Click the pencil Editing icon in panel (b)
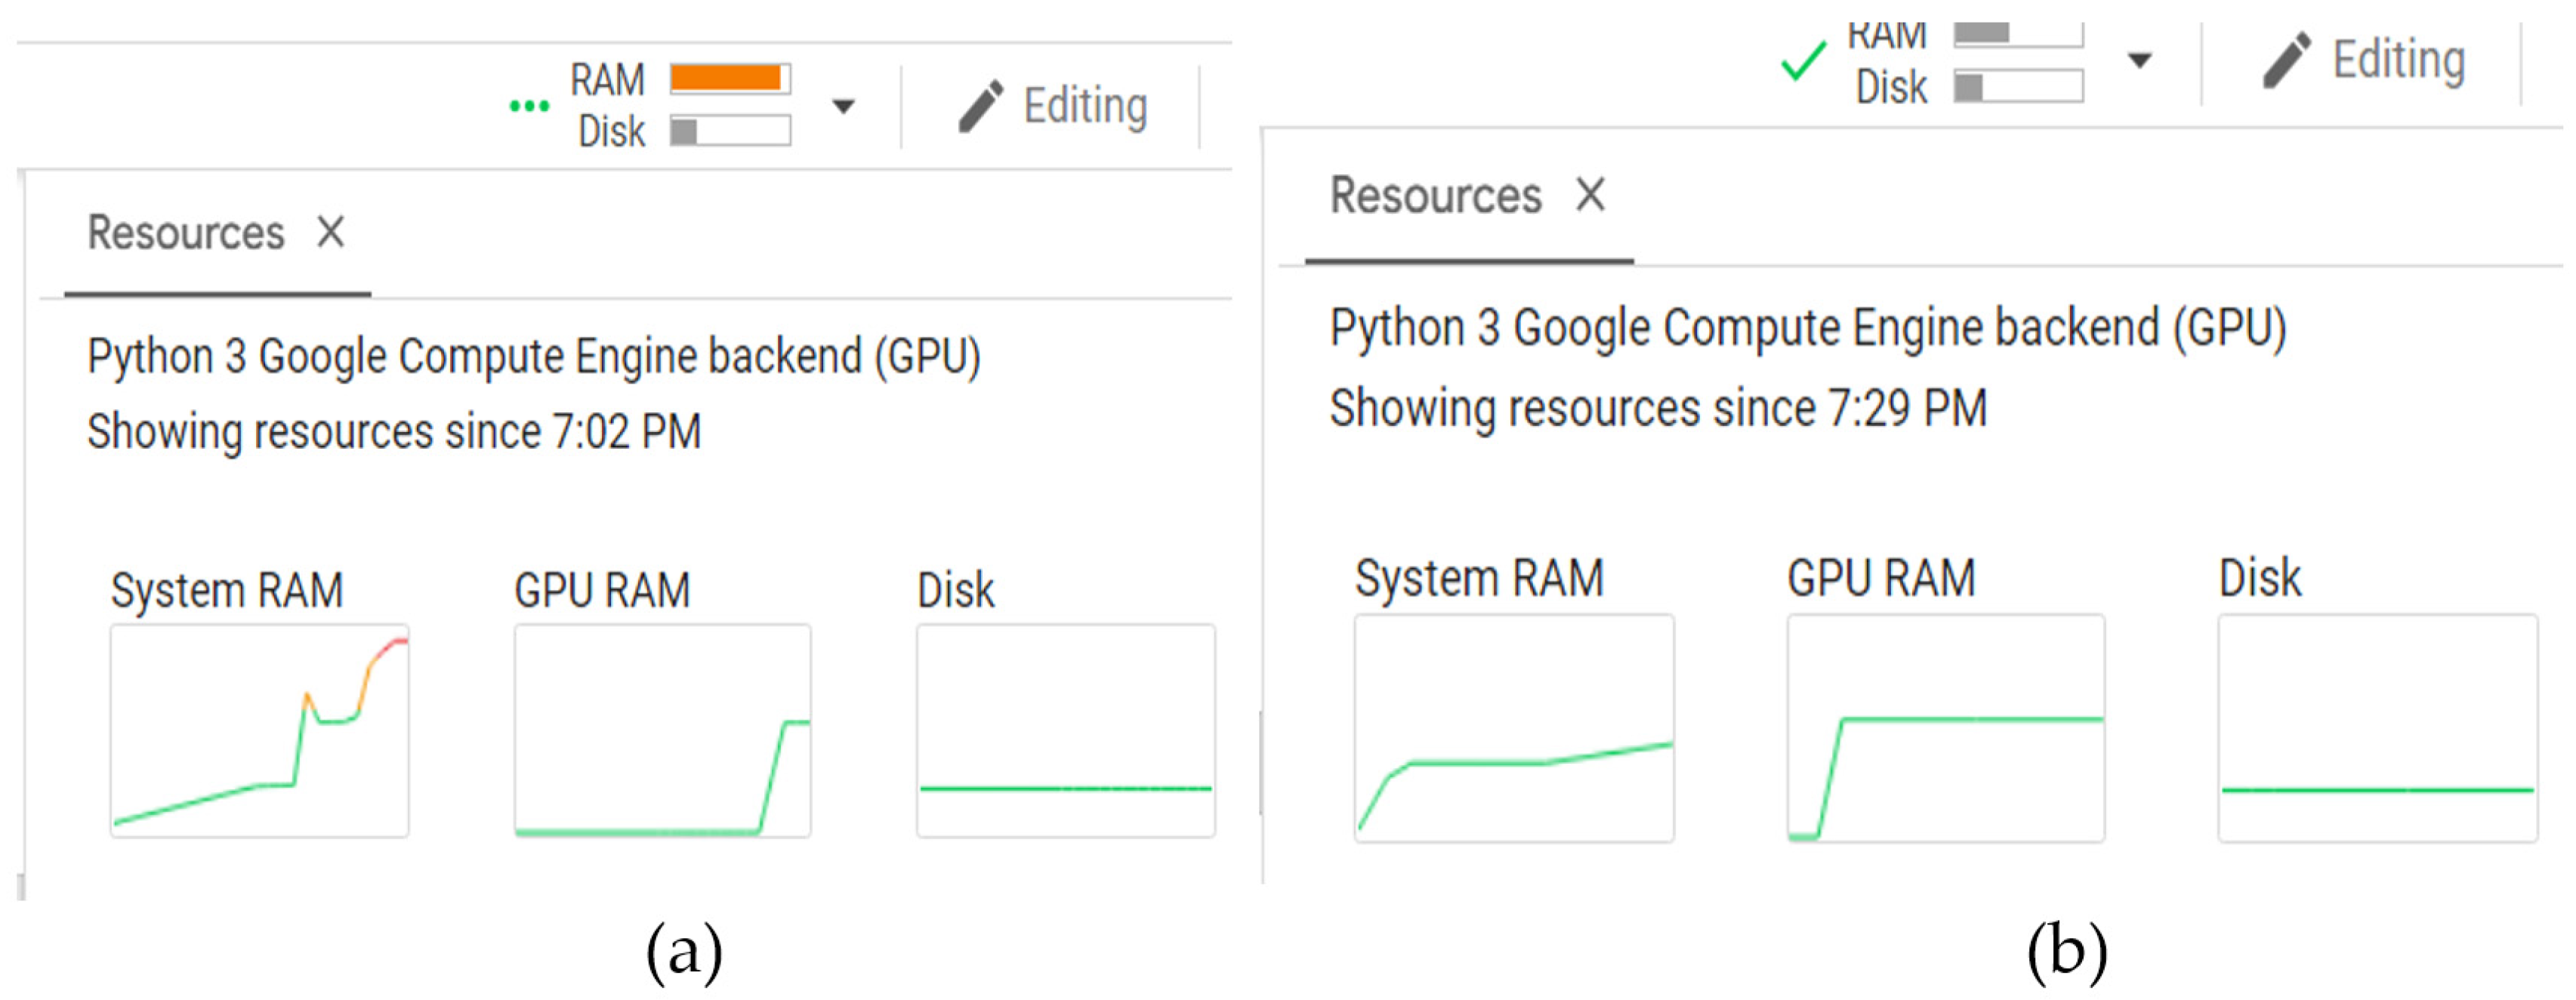 [2286, 60]
